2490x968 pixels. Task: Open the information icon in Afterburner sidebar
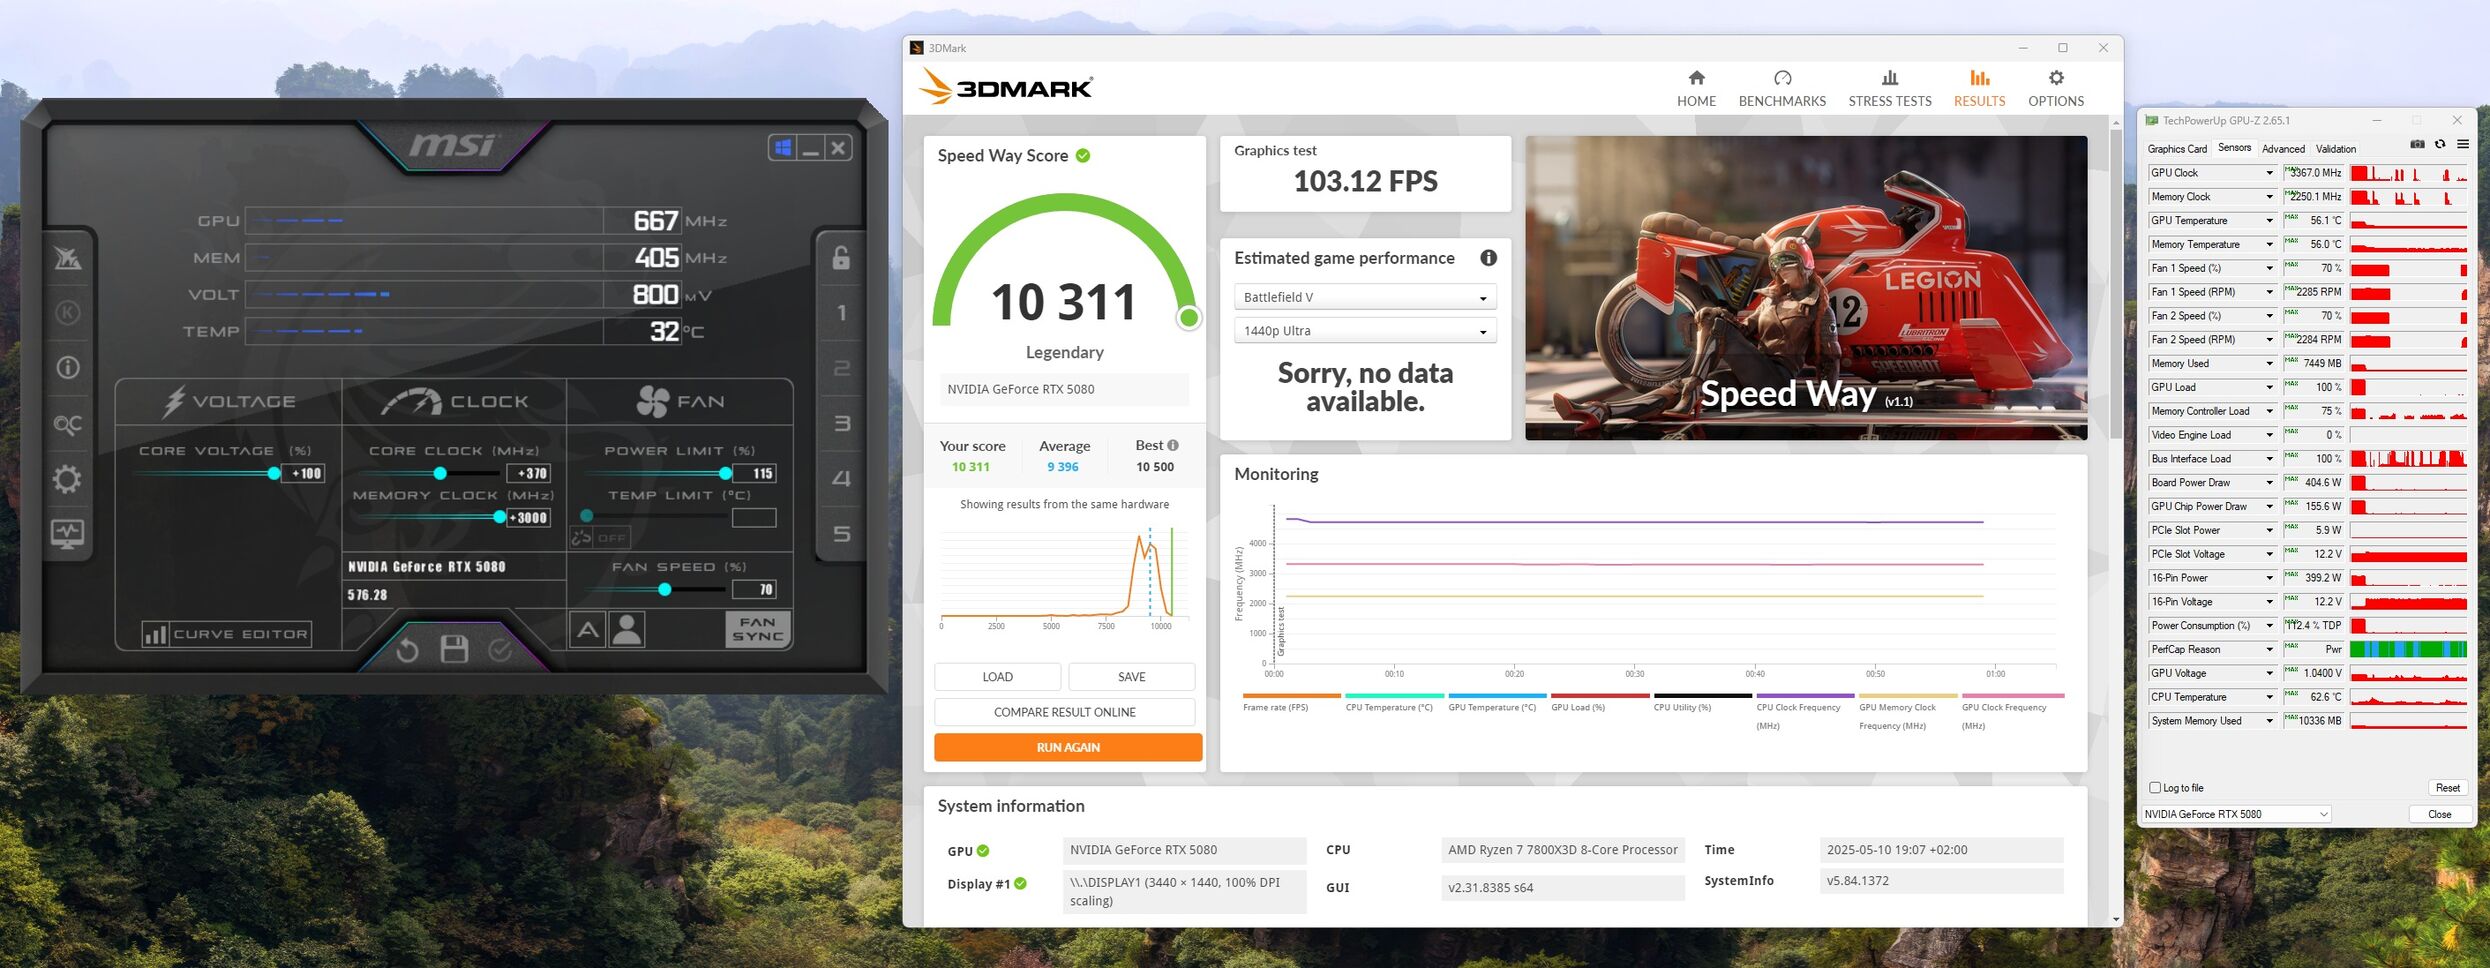tap(68, 368)
